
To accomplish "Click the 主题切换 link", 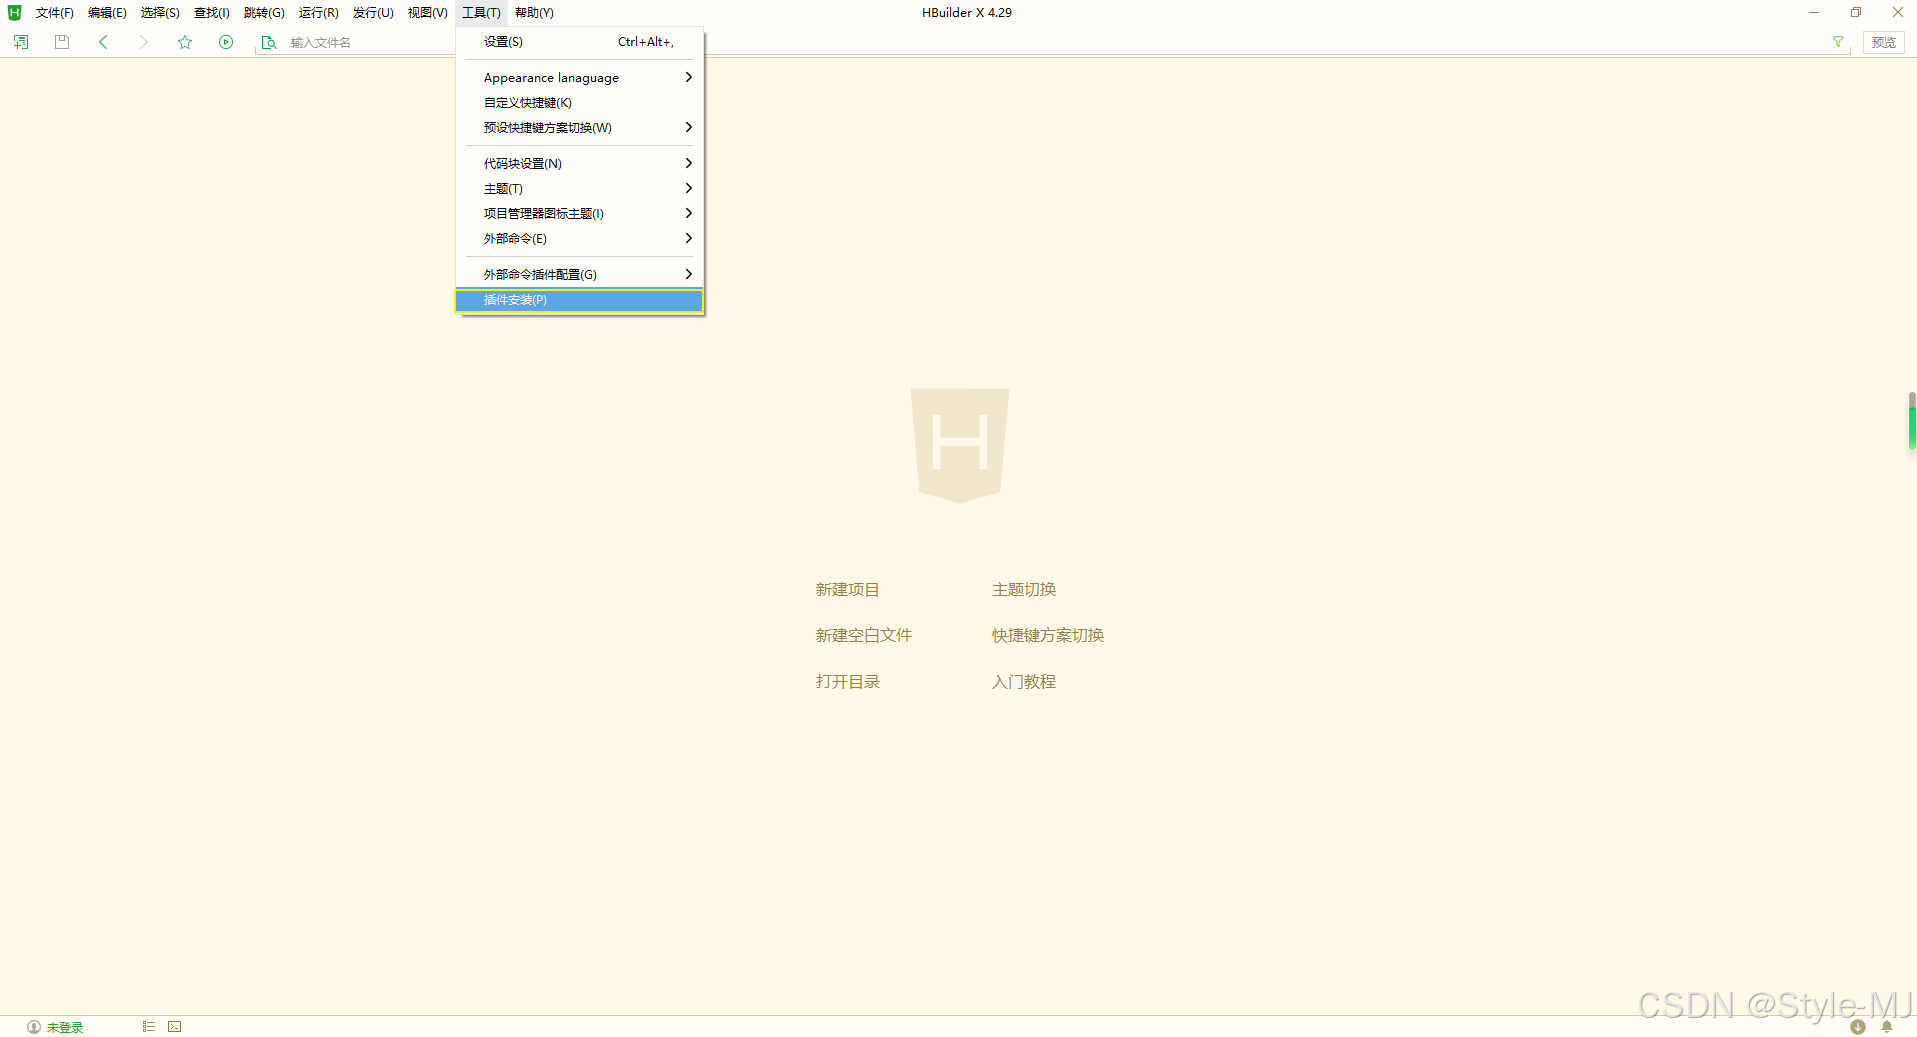I will pos(1023,590).
